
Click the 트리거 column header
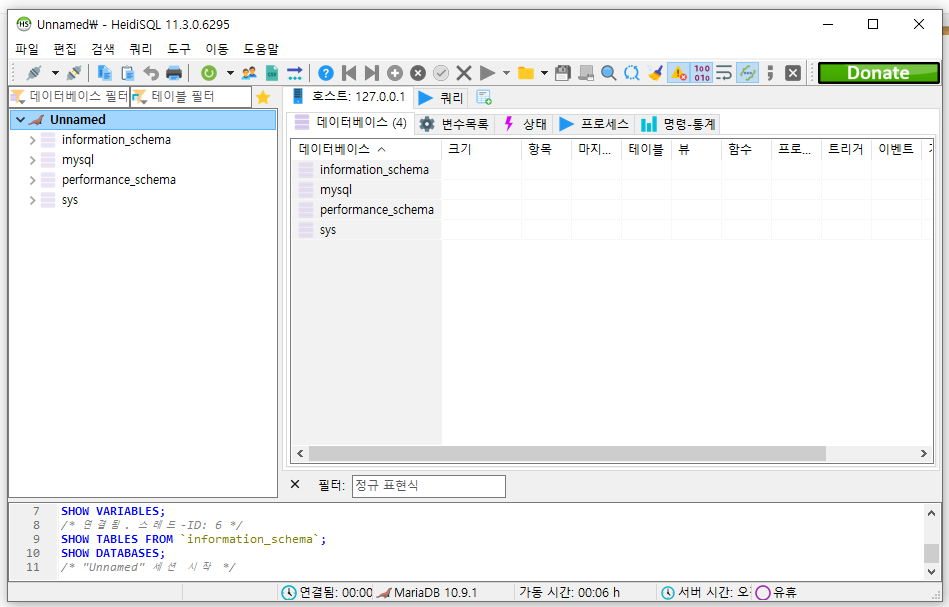pos(846,149)
